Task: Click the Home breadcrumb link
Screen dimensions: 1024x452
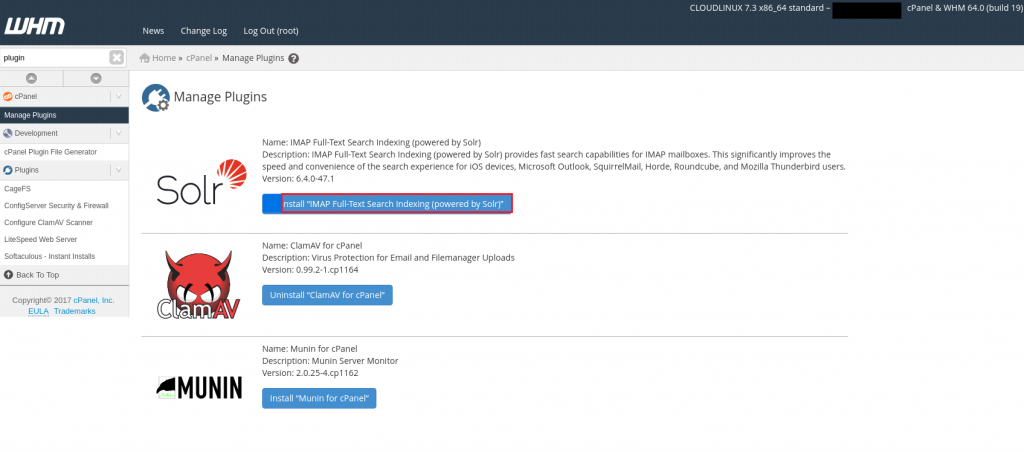Action: click(164, 58)
